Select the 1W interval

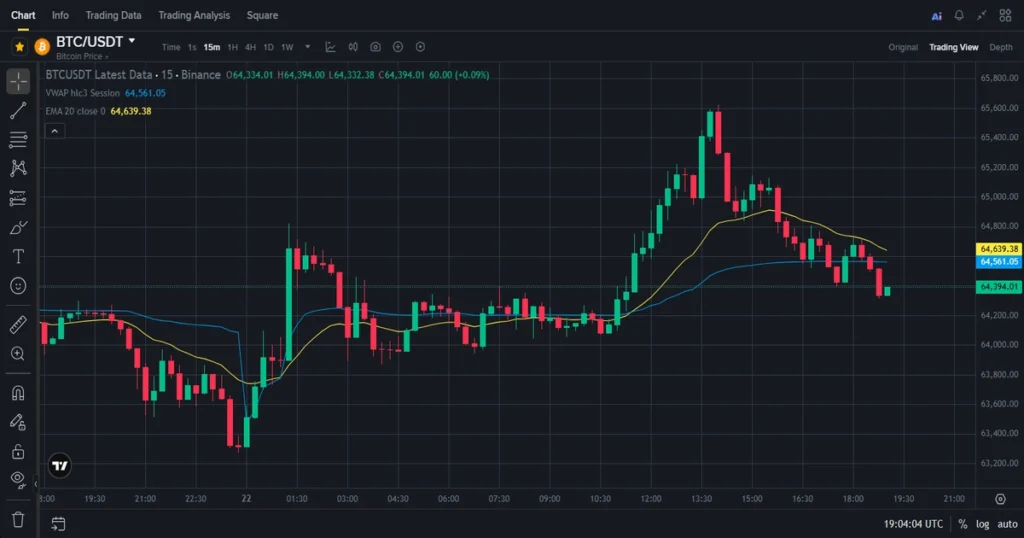[x=287, y=47]
